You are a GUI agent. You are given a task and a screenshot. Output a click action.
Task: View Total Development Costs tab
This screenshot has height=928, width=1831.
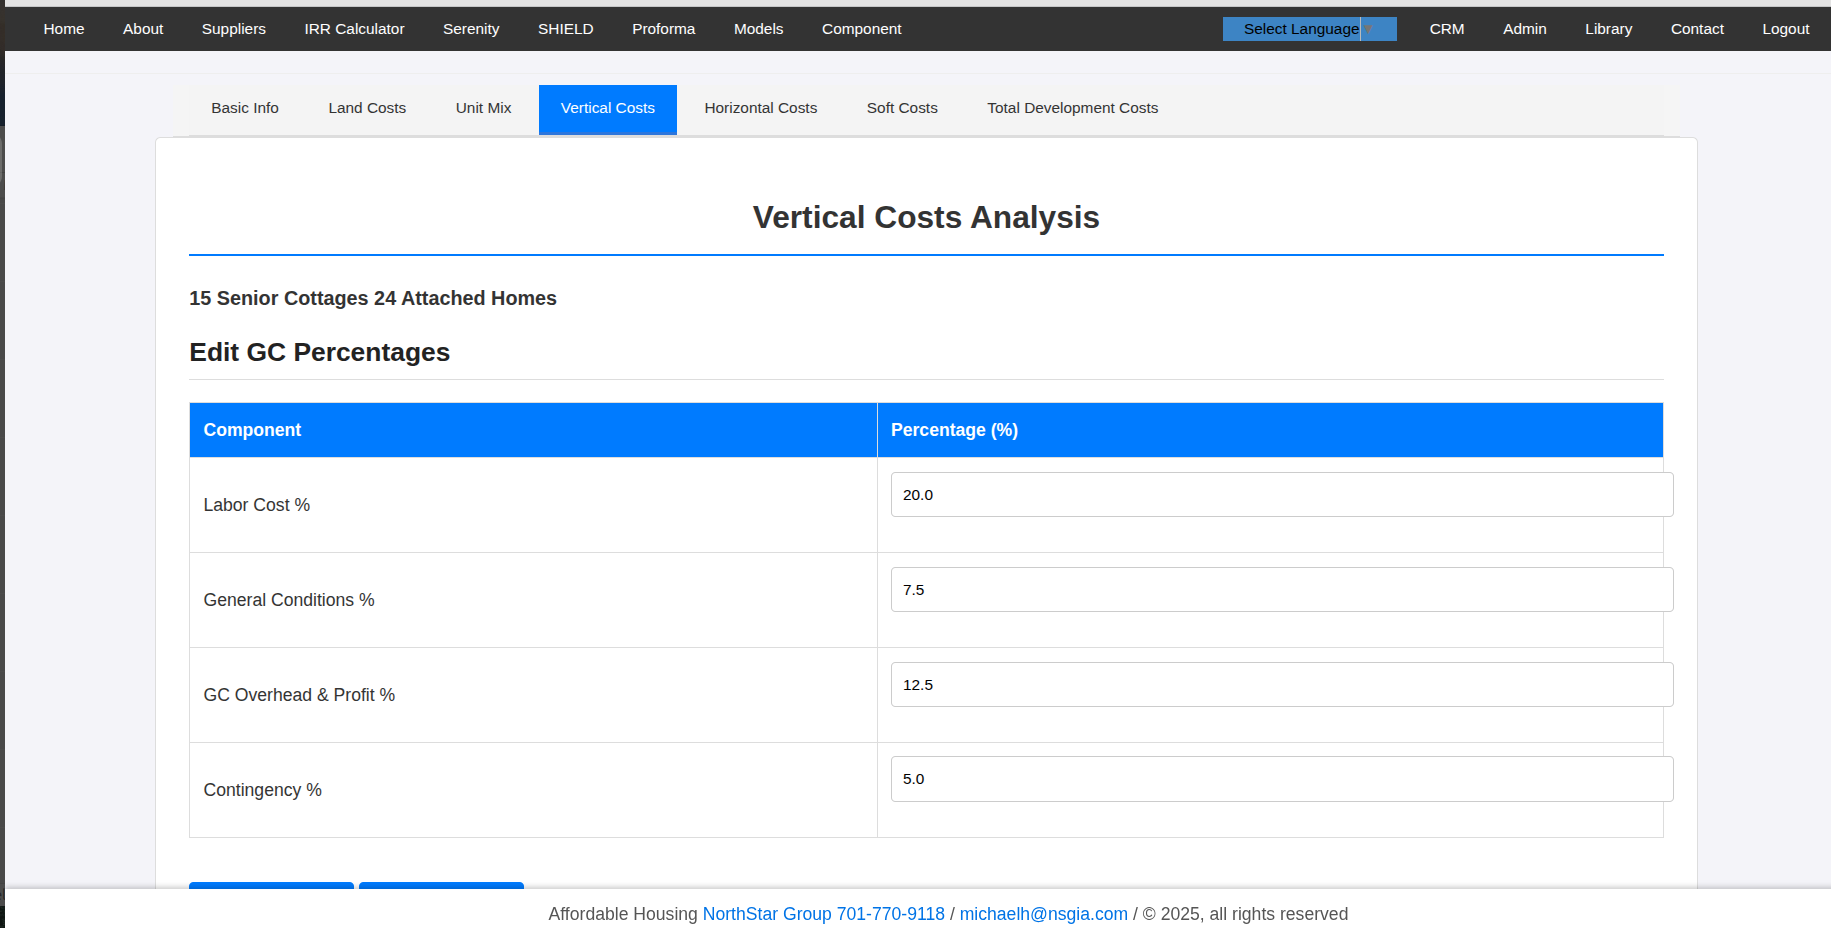[1072, 108]
